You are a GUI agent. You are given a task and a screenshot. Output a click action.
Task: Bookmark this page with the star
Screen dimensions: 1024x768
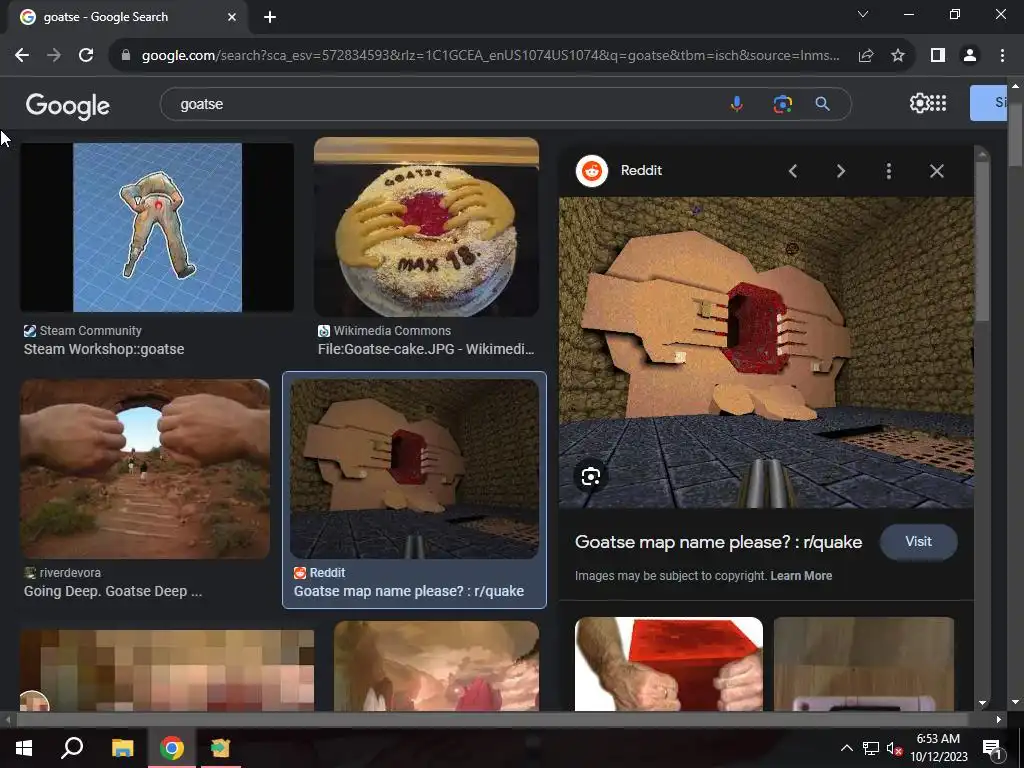pyautogui.click(x=898, y=56)
